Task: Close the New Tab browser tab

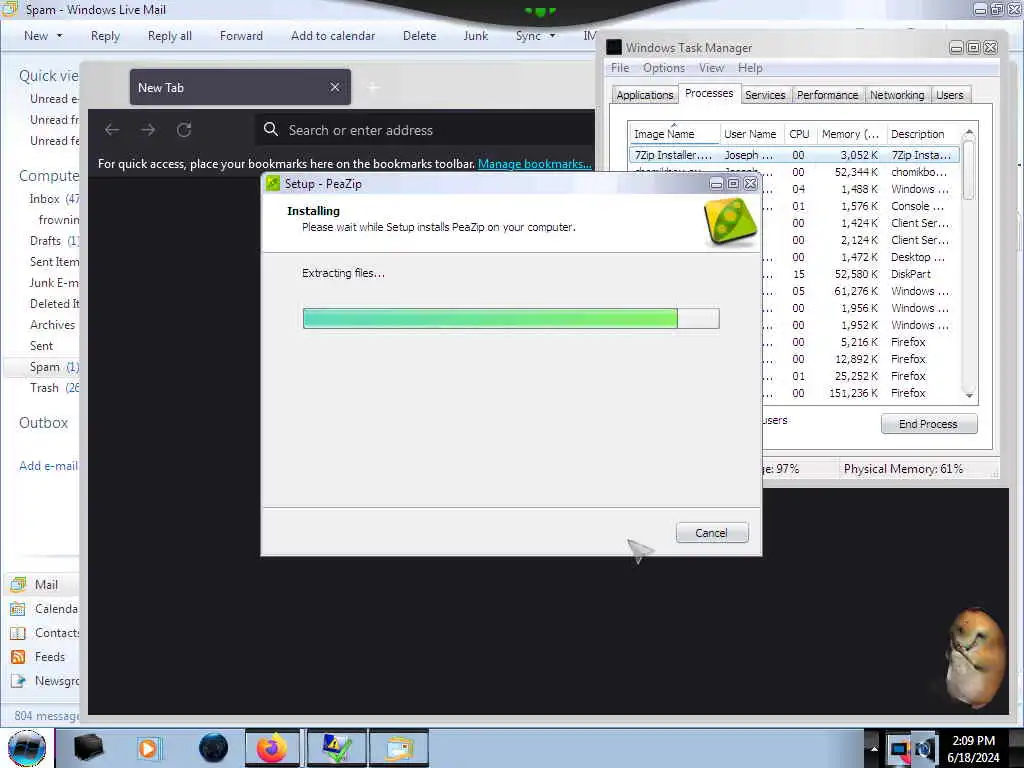Action: [335, 87]
